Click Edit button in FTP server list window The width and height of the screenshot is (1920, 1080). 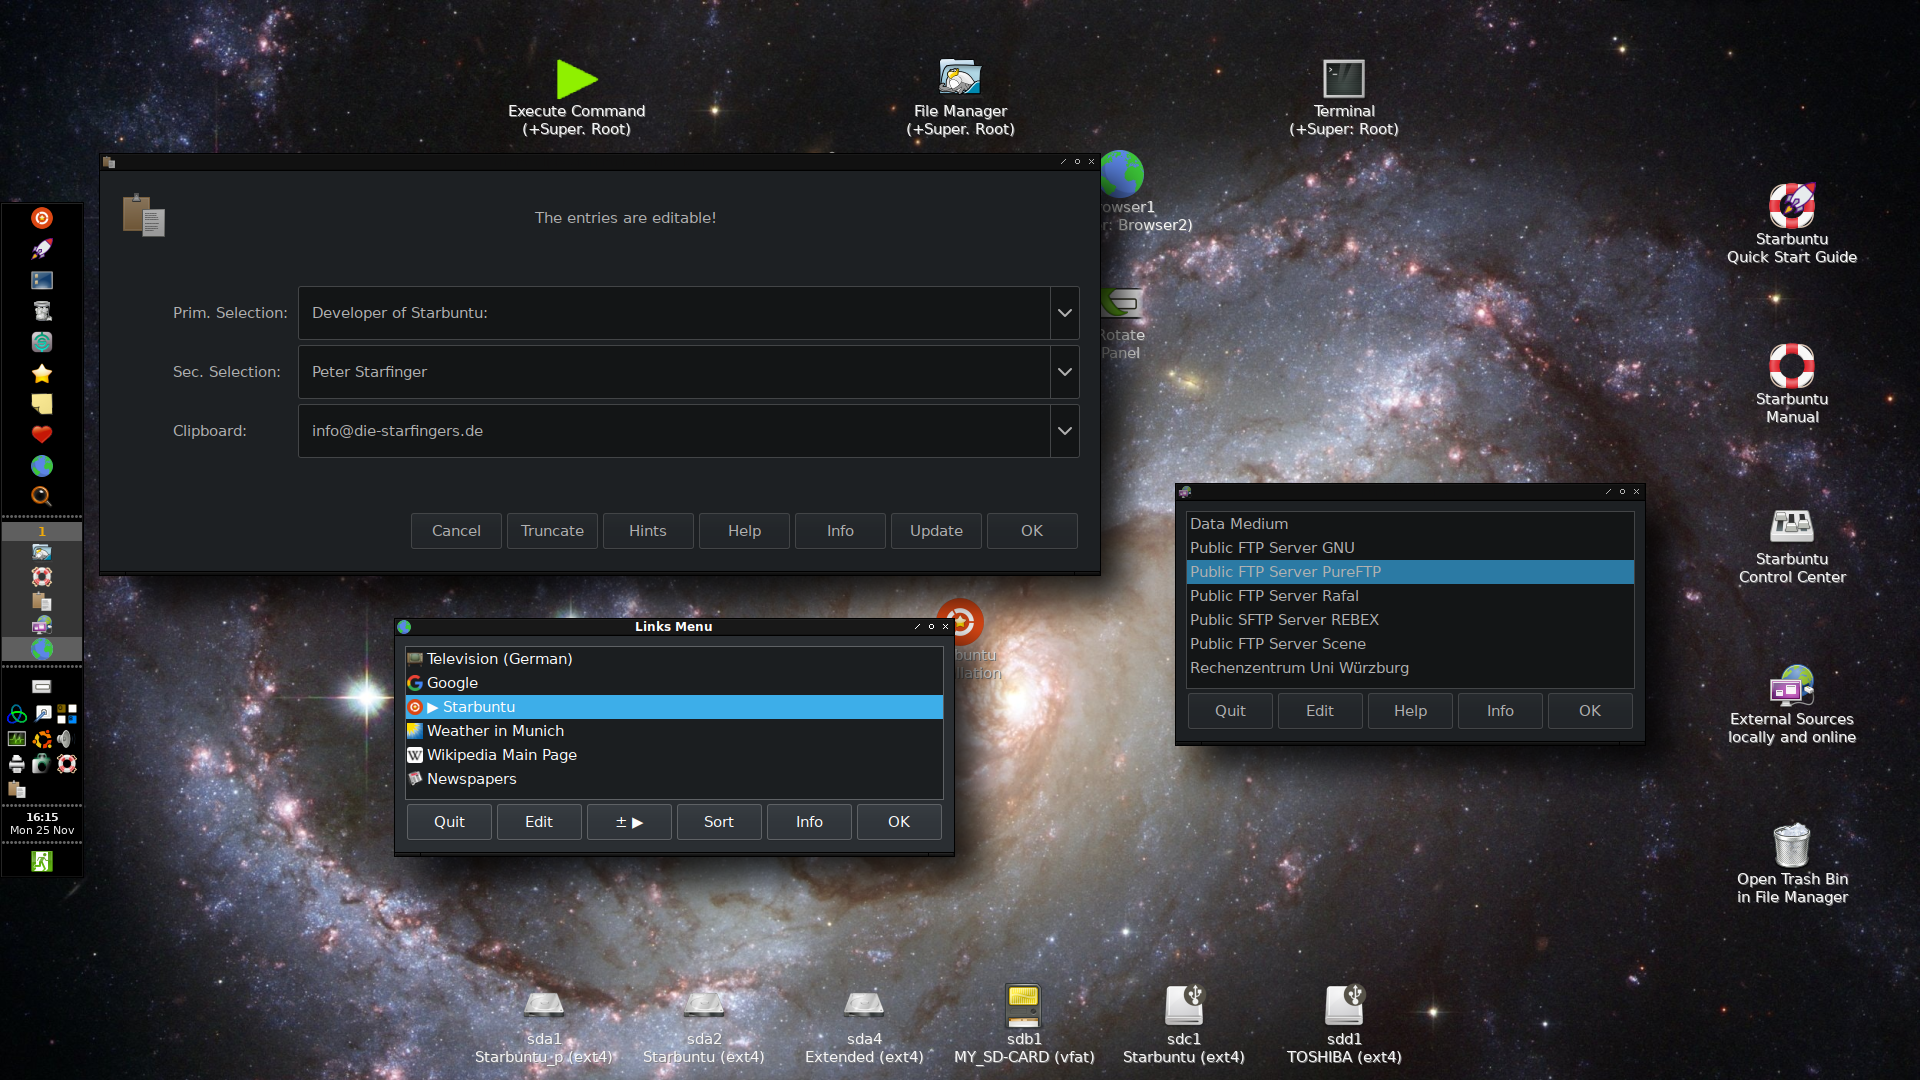tap(1320, 711)
